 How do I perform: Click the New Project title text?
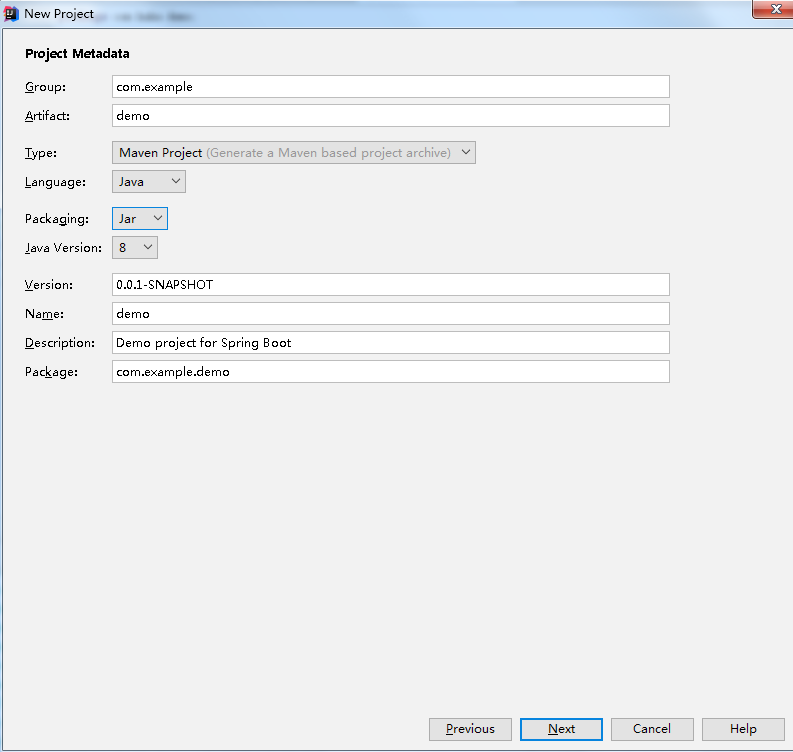point(59,14)
